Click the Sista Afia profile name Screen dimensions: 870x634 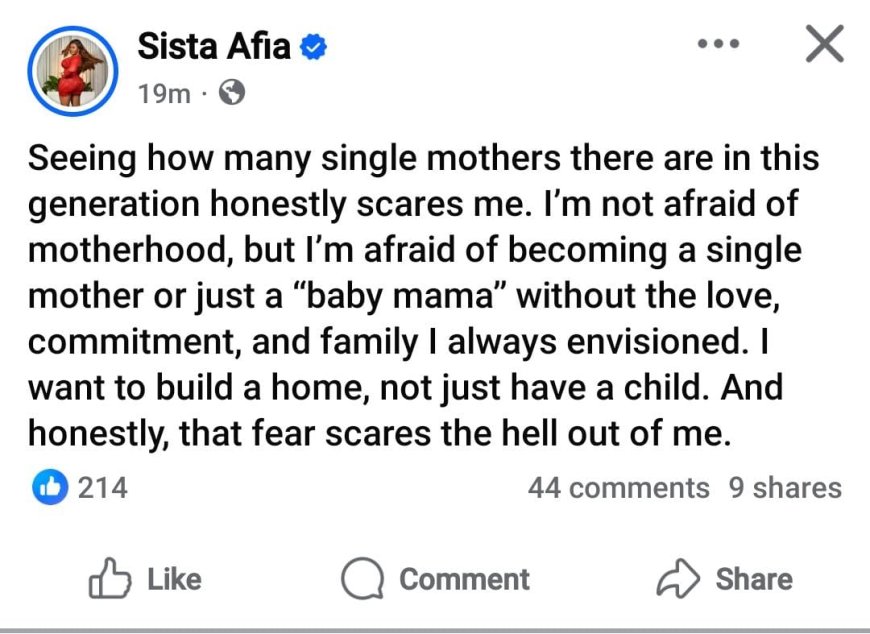click(x=214, y=46)
